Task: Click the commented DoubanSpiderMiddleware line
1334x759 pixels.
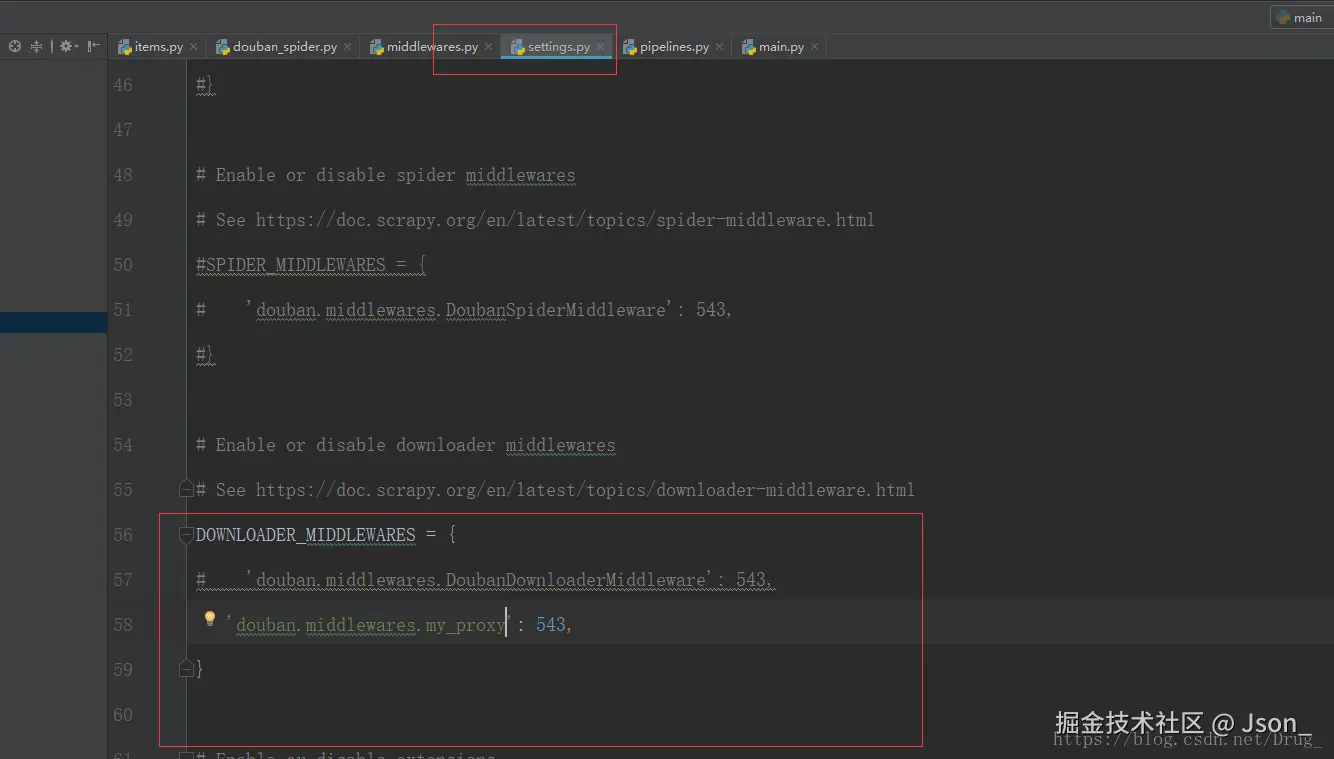Action: (465, 310)
